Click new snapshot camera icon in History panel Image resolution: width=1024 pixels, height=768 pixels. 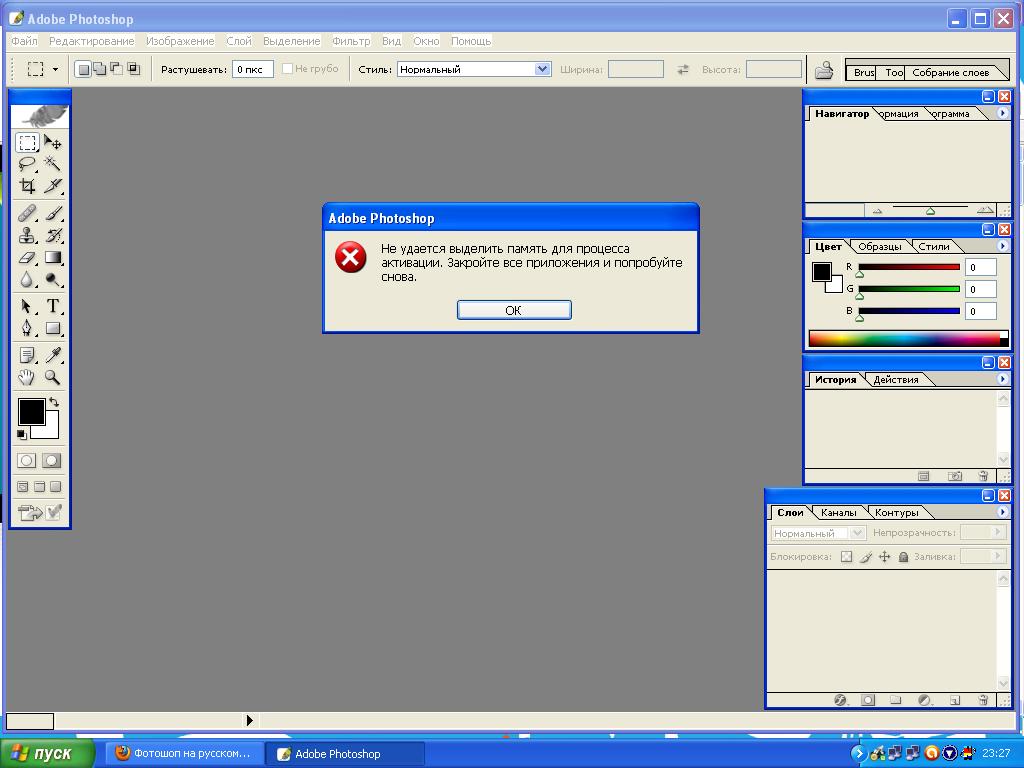click(x=955, y=476)
